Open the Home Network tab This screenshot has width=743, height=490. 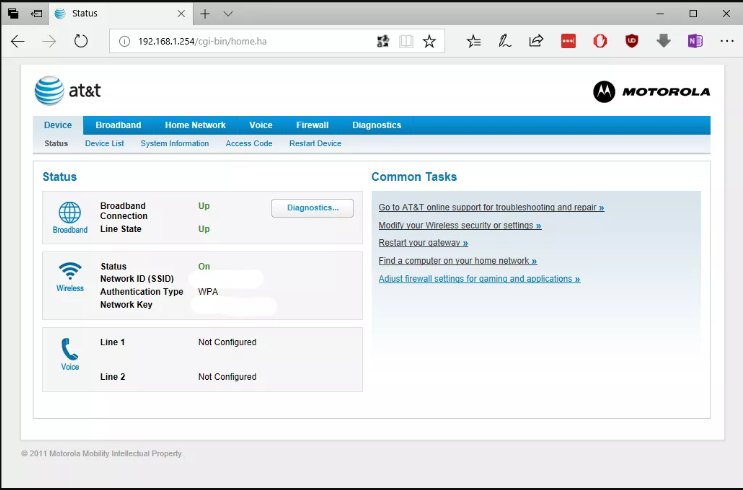(x=195, y=125)
